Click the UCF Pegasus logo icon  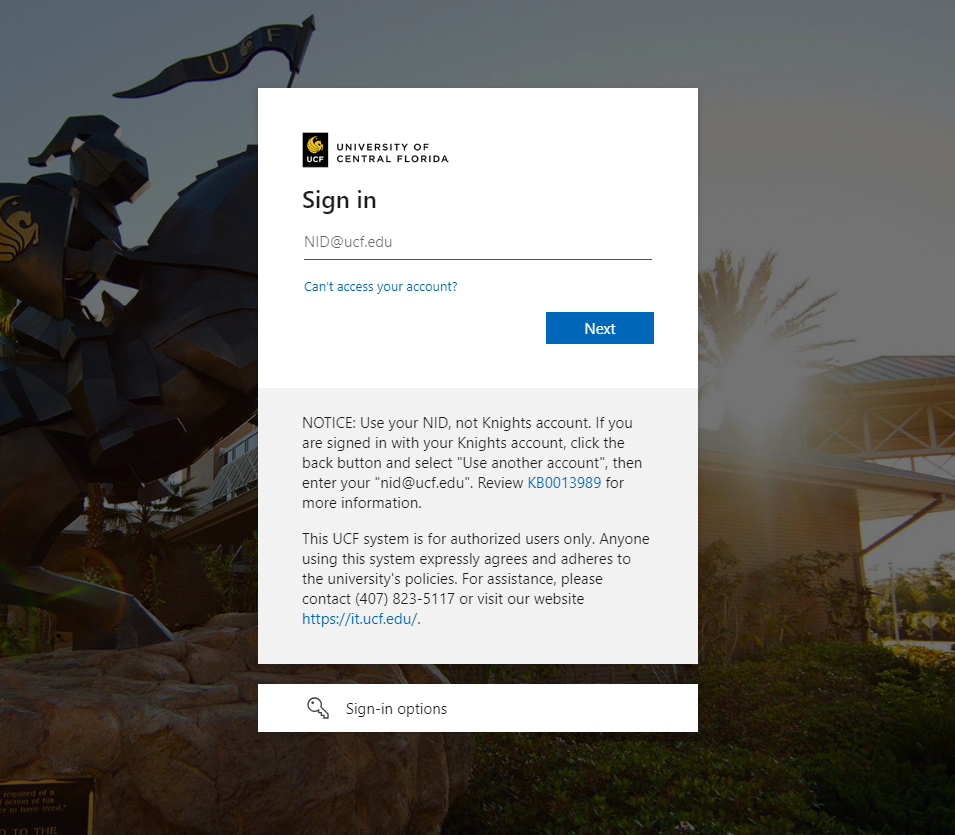pos(315,150)
